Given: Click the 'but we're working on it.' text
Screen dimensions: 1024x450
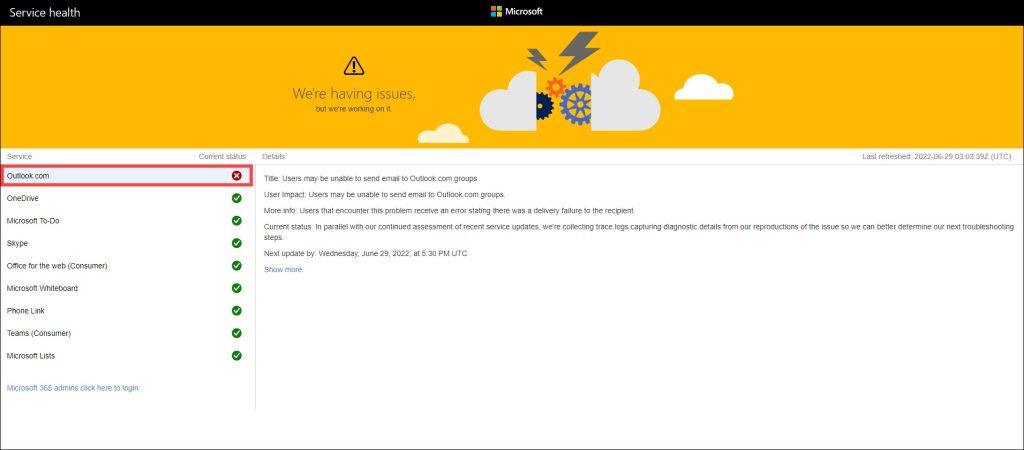Looking at the screenshot, I should point(354,109).
